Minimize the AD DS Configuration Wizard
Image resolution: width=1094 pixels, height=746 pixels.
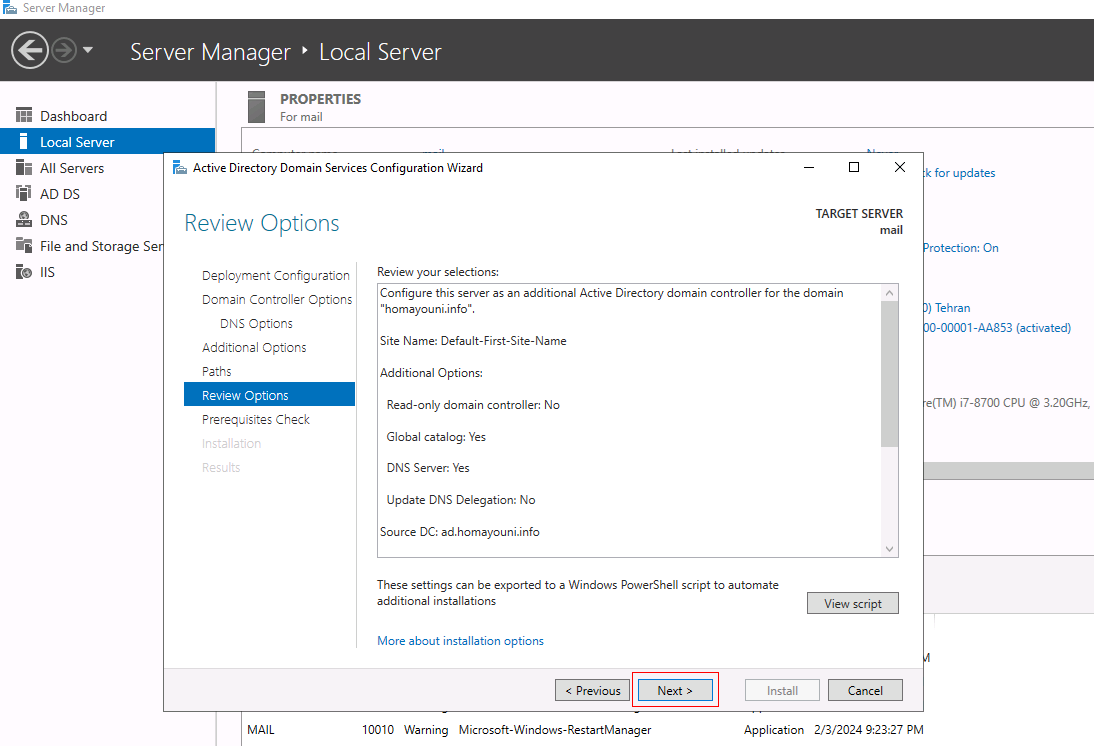point(809,167)
